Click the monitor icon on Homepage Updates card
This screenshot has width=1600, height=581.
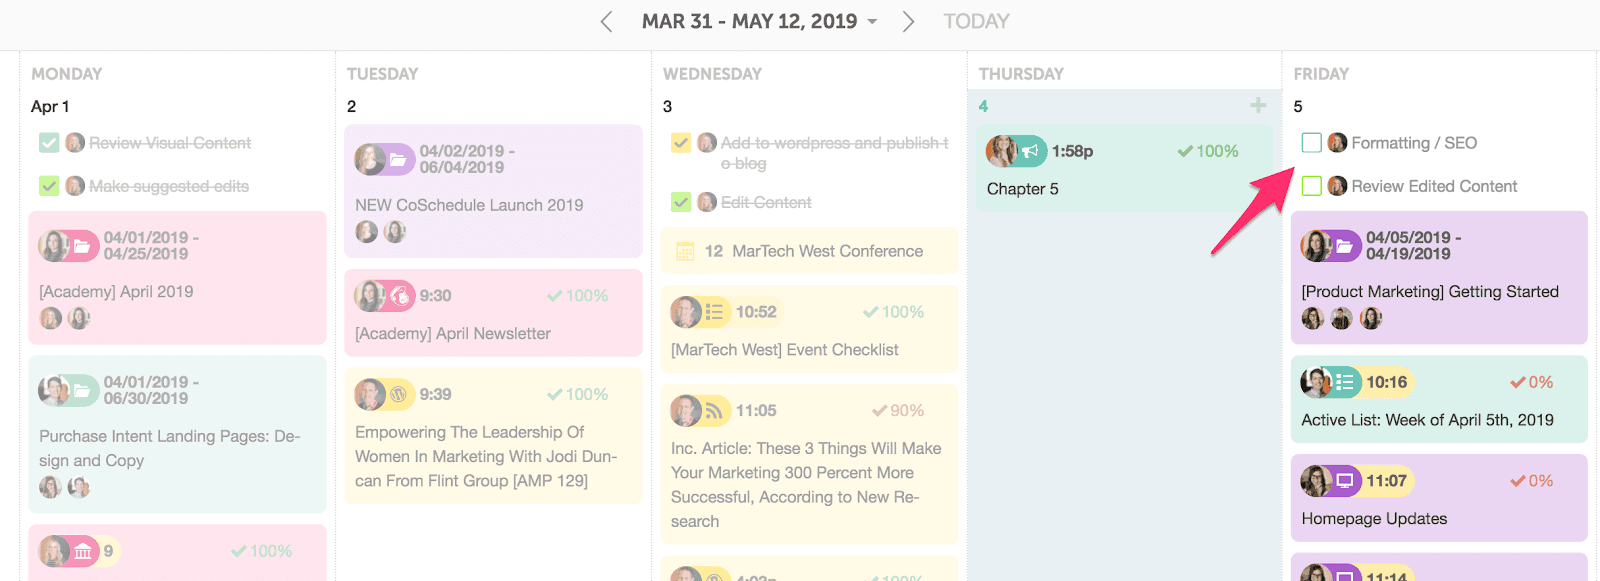pos(1345,481)
